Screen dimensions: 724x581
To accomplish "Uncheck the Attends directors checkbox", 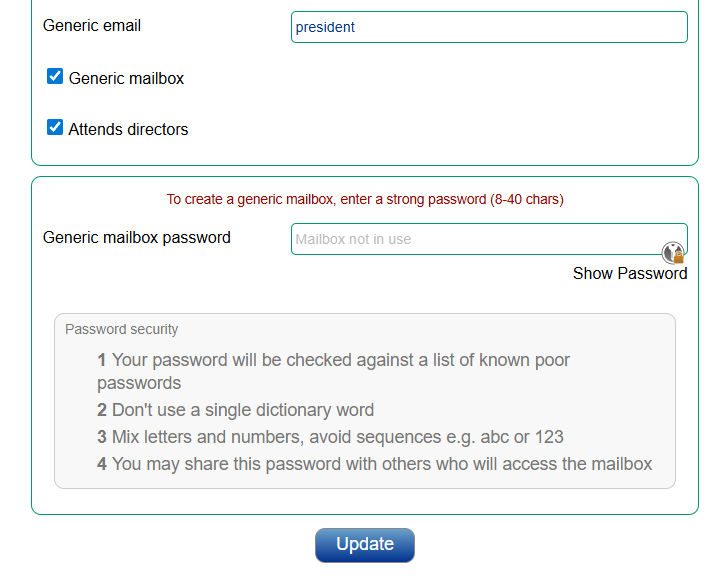I will click(x=55, y=127).
